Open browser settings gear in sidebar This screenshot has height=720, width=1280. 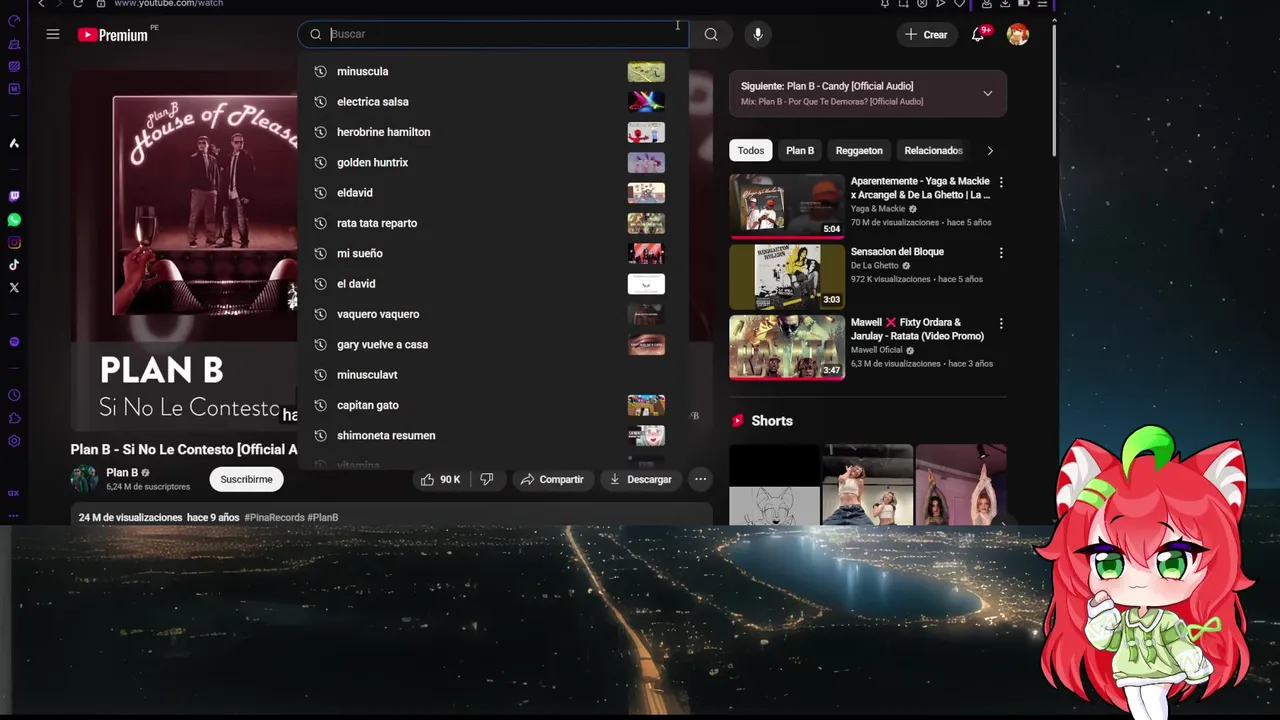[14, 441]
